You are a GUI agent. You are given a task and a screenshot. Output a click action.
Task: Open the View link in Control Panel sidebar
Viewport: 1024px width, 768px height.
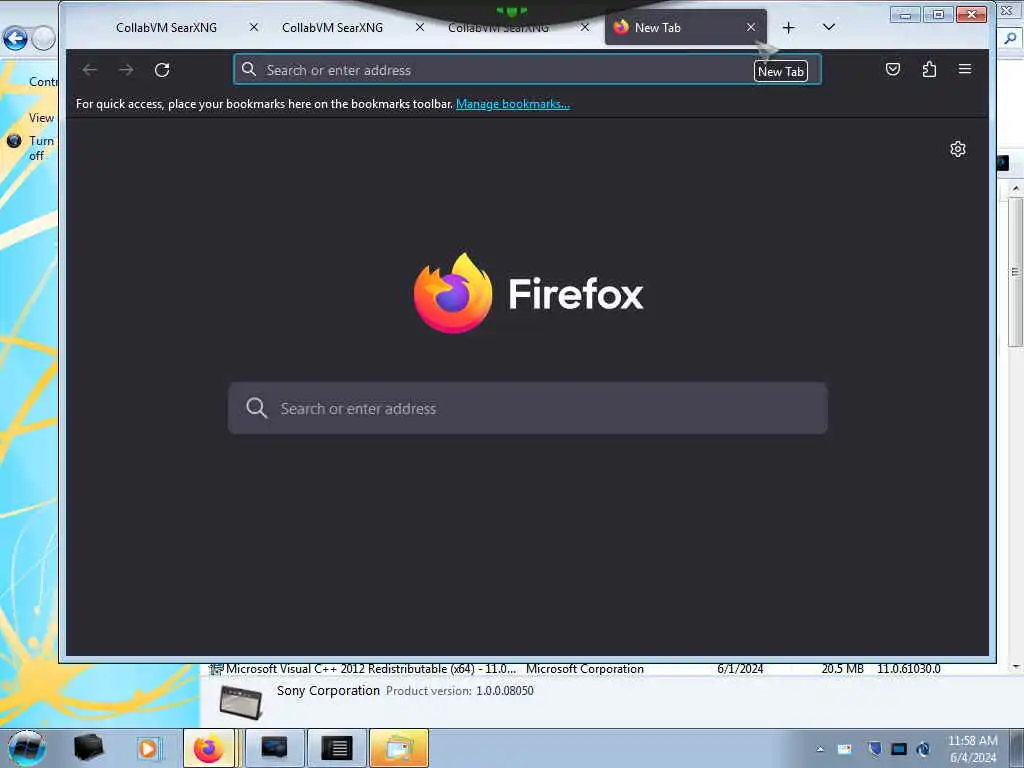41,118
